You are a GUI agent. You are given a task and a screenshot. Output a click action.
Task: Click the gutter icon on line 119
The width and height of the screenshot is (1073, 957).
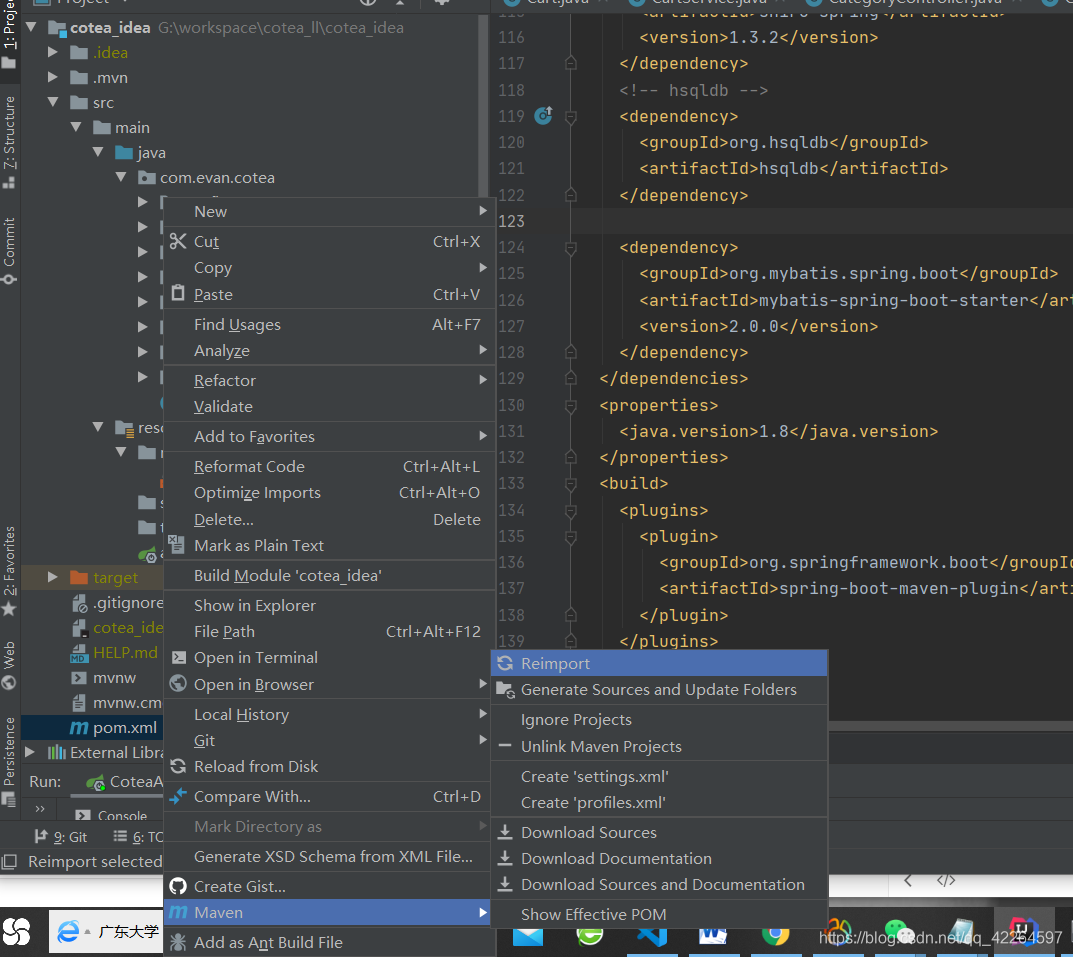543,116
